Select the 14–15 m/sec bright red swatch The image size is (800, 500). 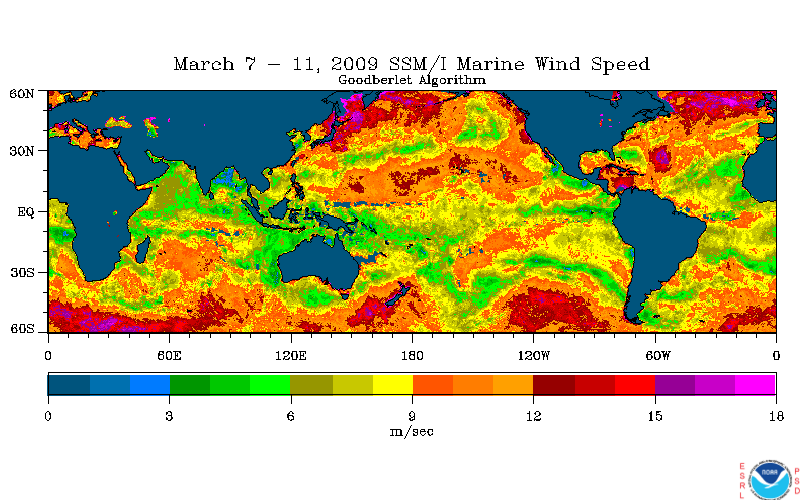click(x=635, y=384)
